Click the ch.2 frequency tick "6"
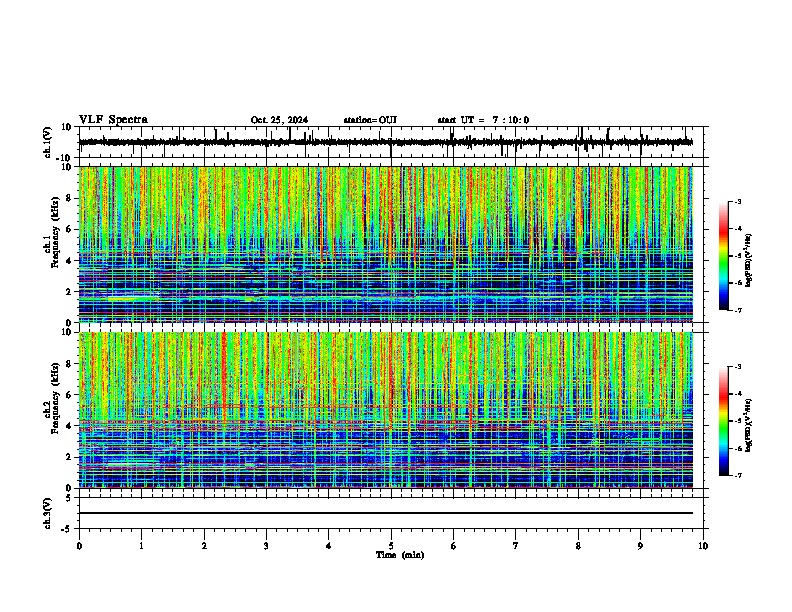This screenshot has height=612, width=792. click(x=69, y=395)
